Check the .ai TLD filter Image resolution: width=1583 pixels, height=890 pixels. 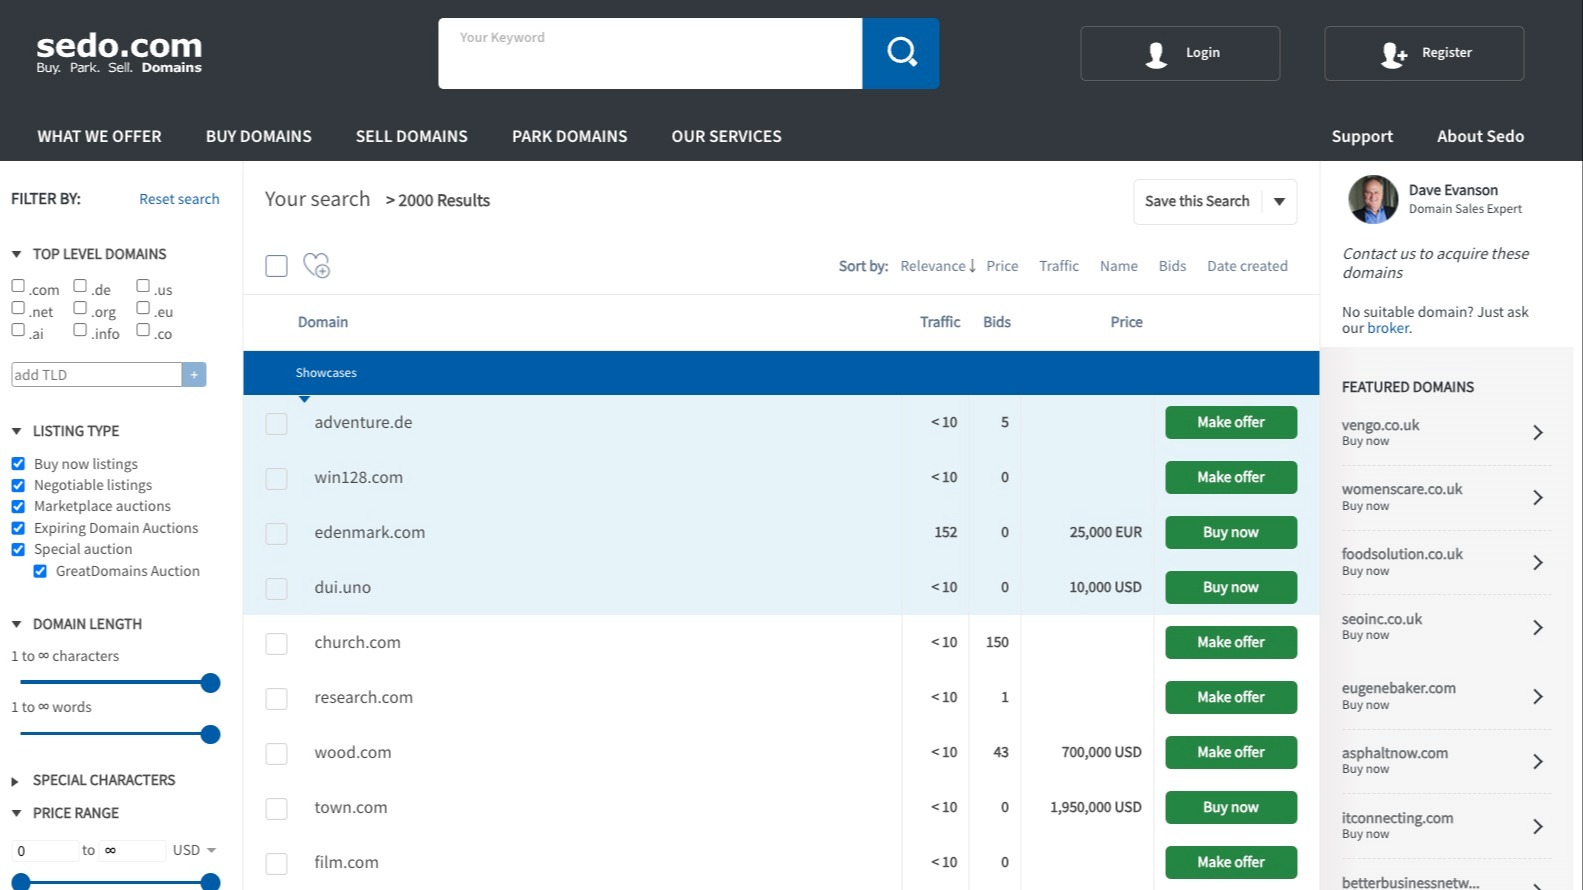[18, 330]
